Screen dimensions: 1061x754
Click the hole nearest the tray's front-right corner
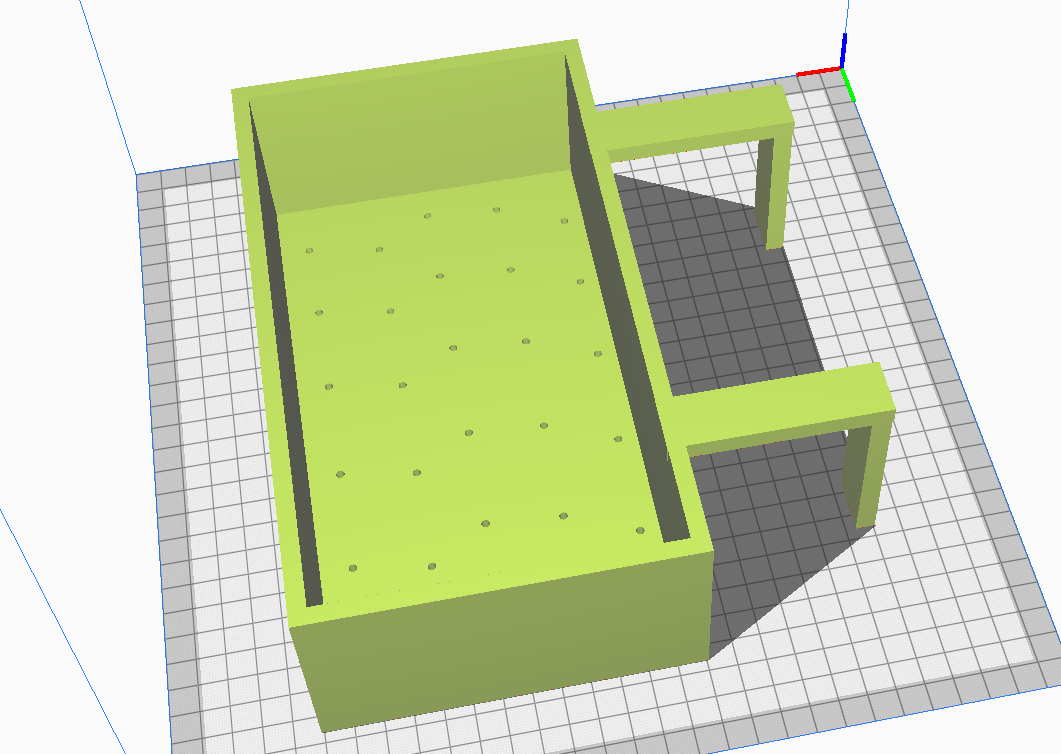pyautogui.click(x=640, y=530)
